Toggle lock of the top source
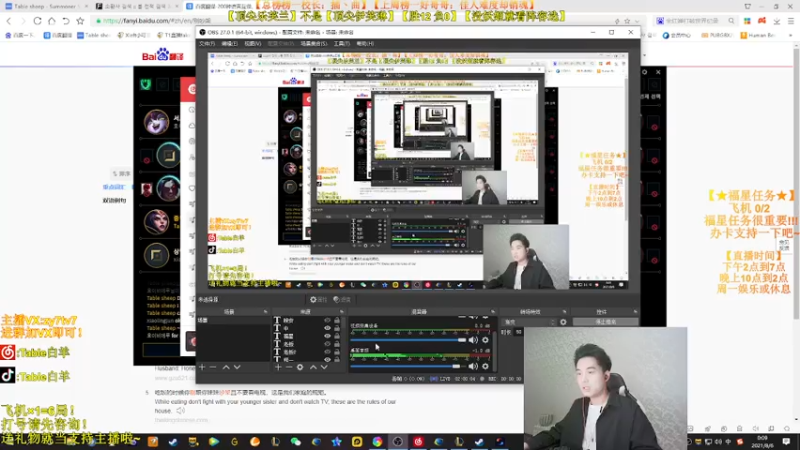 337,320
